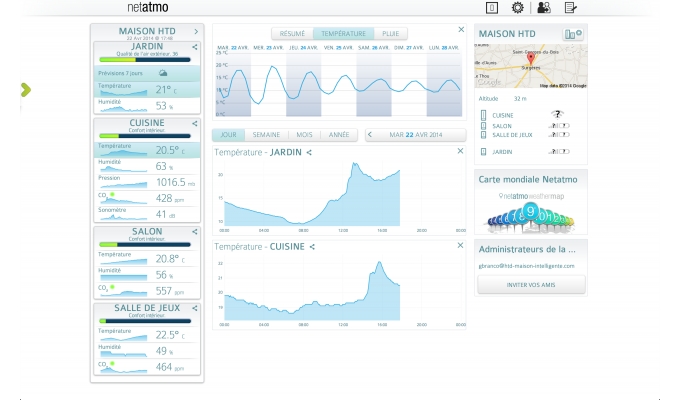
Task: Click the users/friends icon in header
Action: coord(543,7)
